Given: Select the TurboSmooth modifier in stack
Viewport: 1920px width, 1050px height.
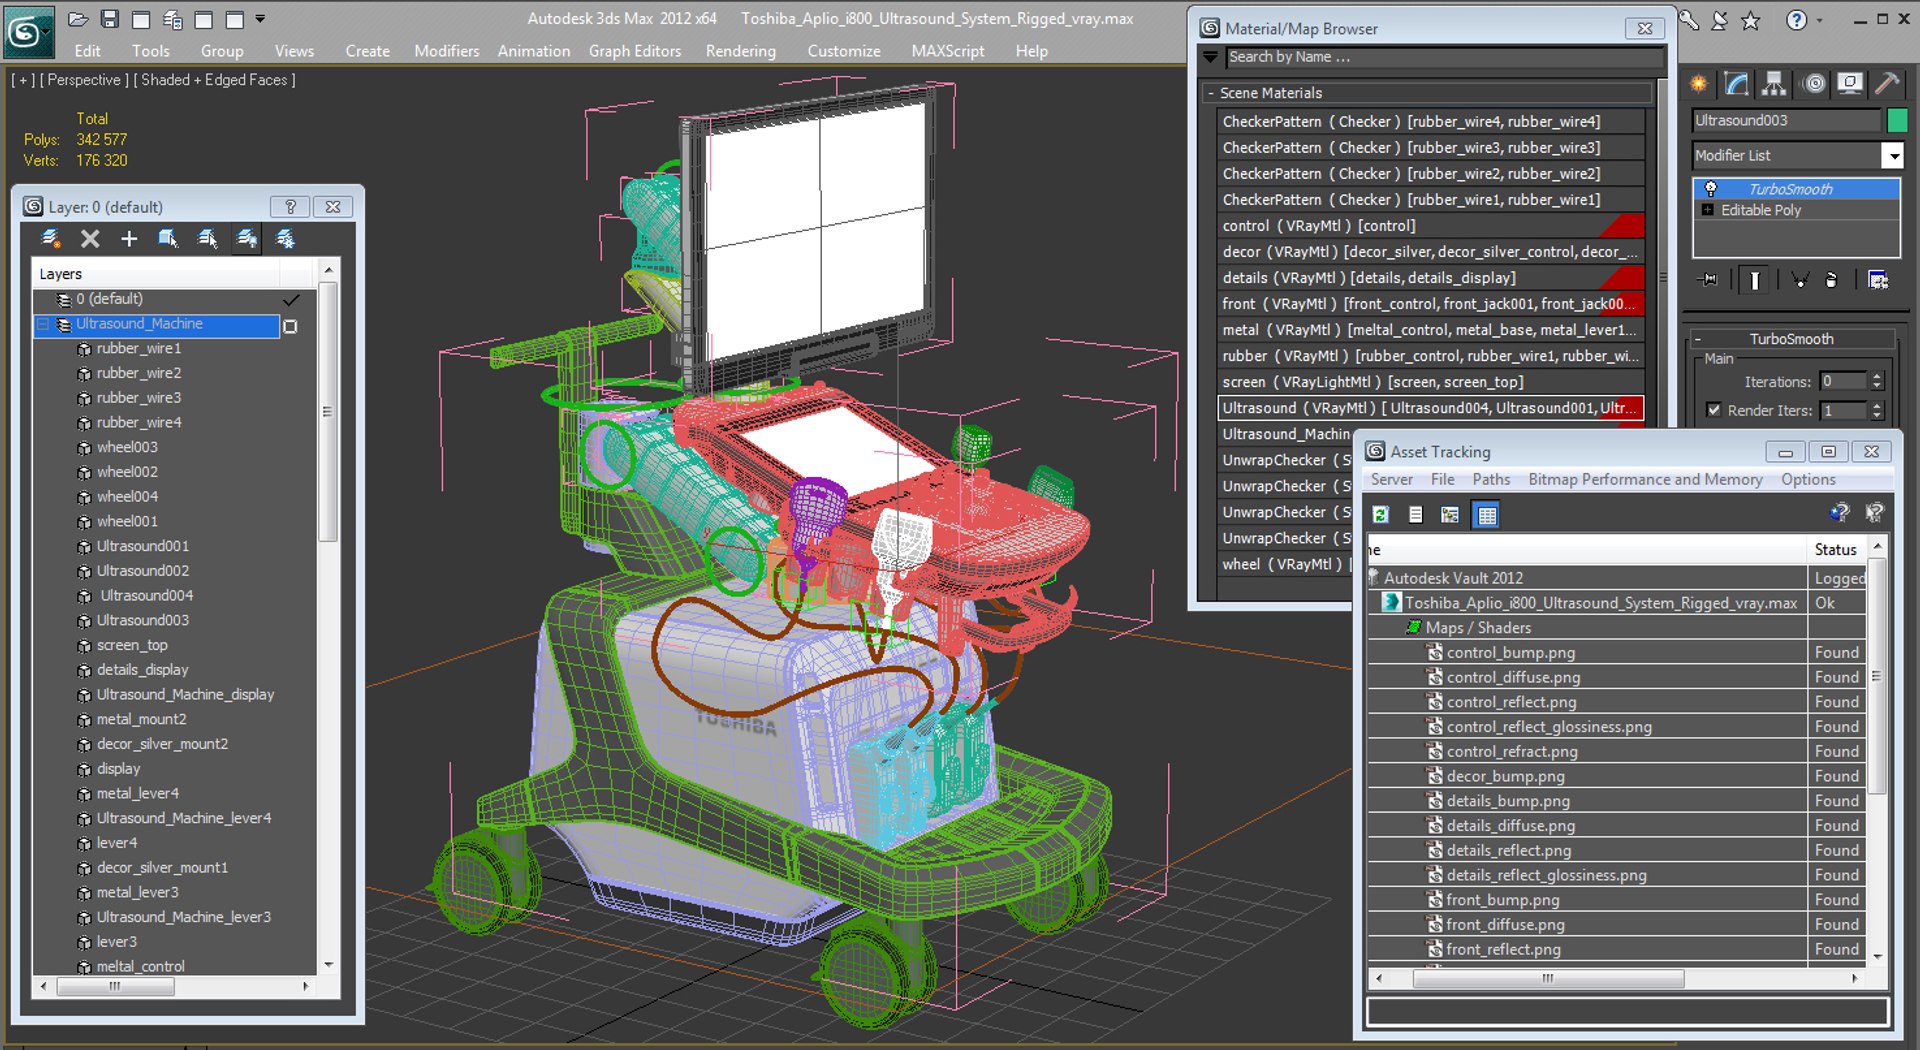Looking at the screenshot, I should 1796,188.
